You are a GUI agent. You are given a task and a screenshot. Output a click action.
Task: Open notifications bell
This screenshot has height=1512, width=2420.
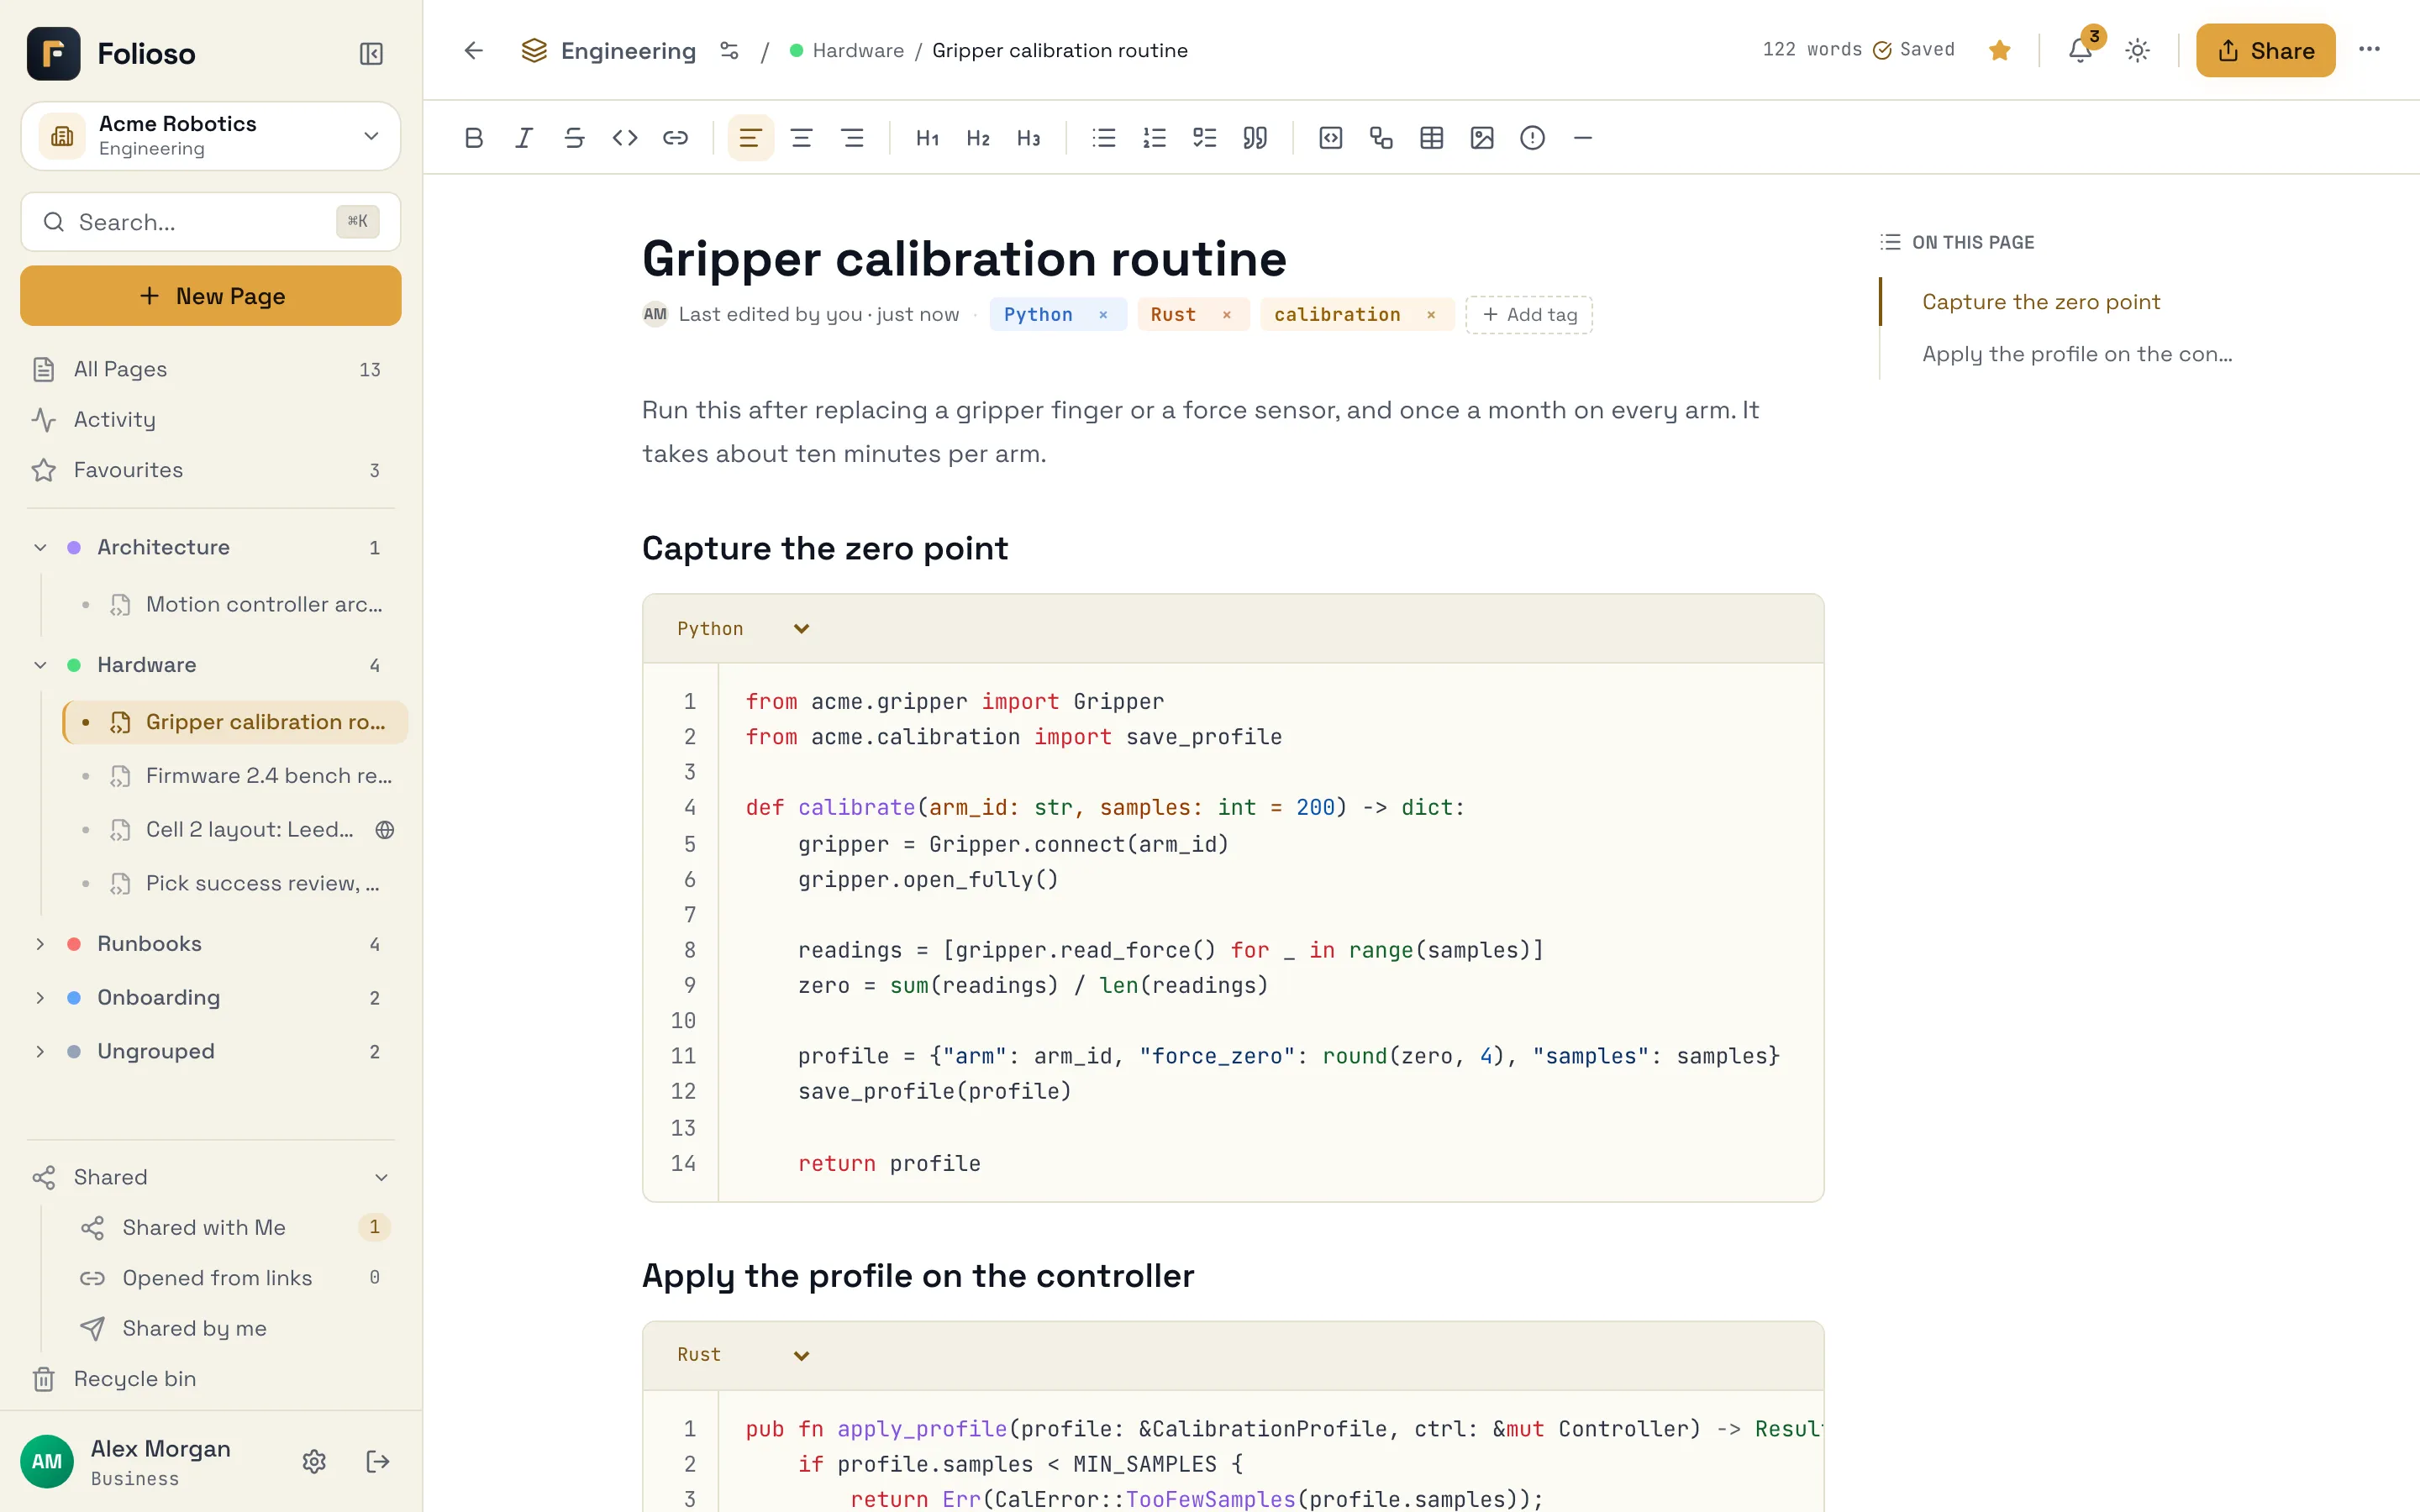pyautogui.click(x=2080, y=50)
